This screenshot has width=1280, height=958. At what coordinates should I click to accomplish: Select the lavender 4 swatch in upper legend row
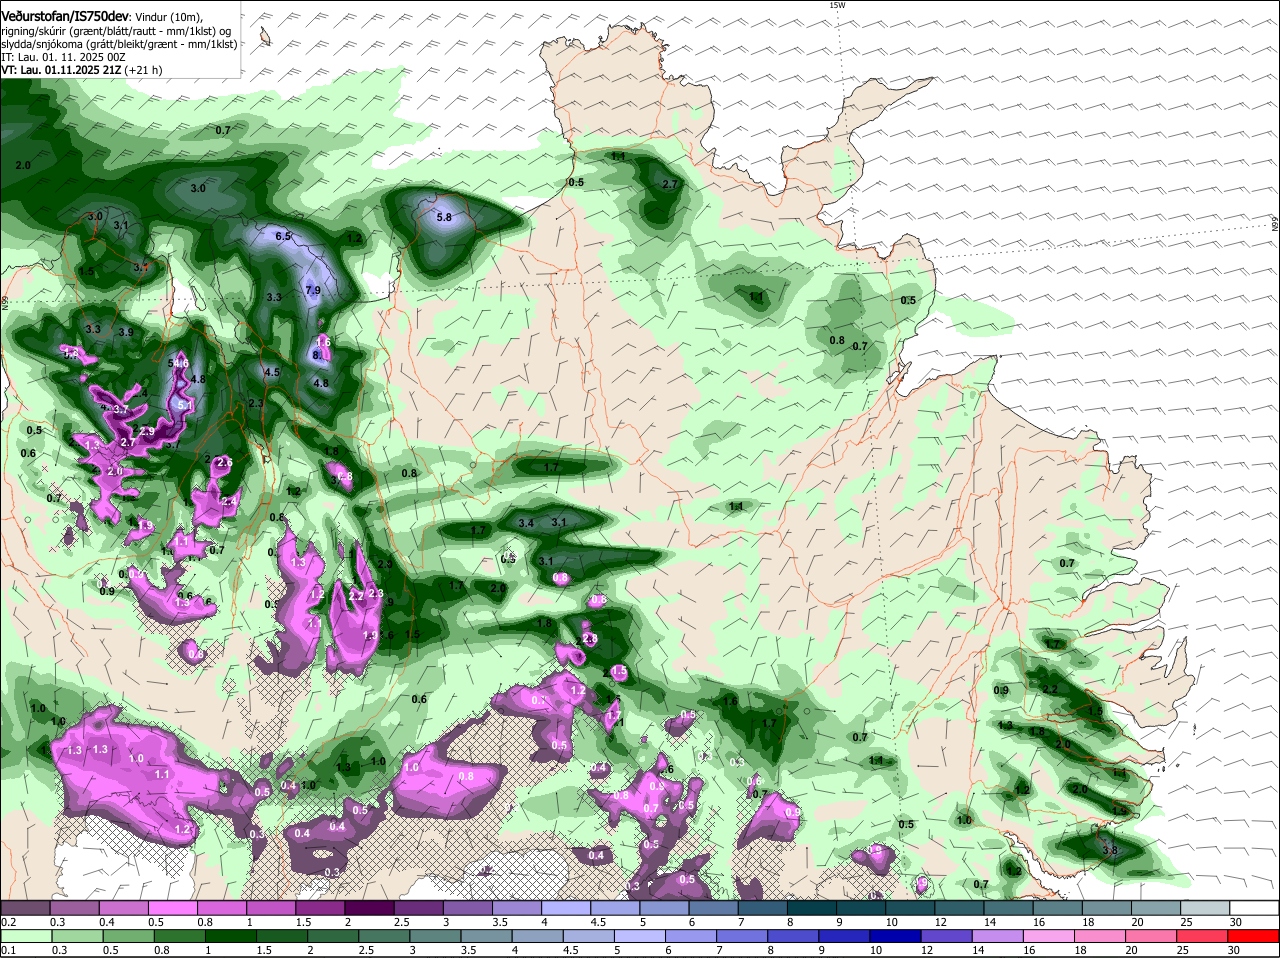coord(566,907)
